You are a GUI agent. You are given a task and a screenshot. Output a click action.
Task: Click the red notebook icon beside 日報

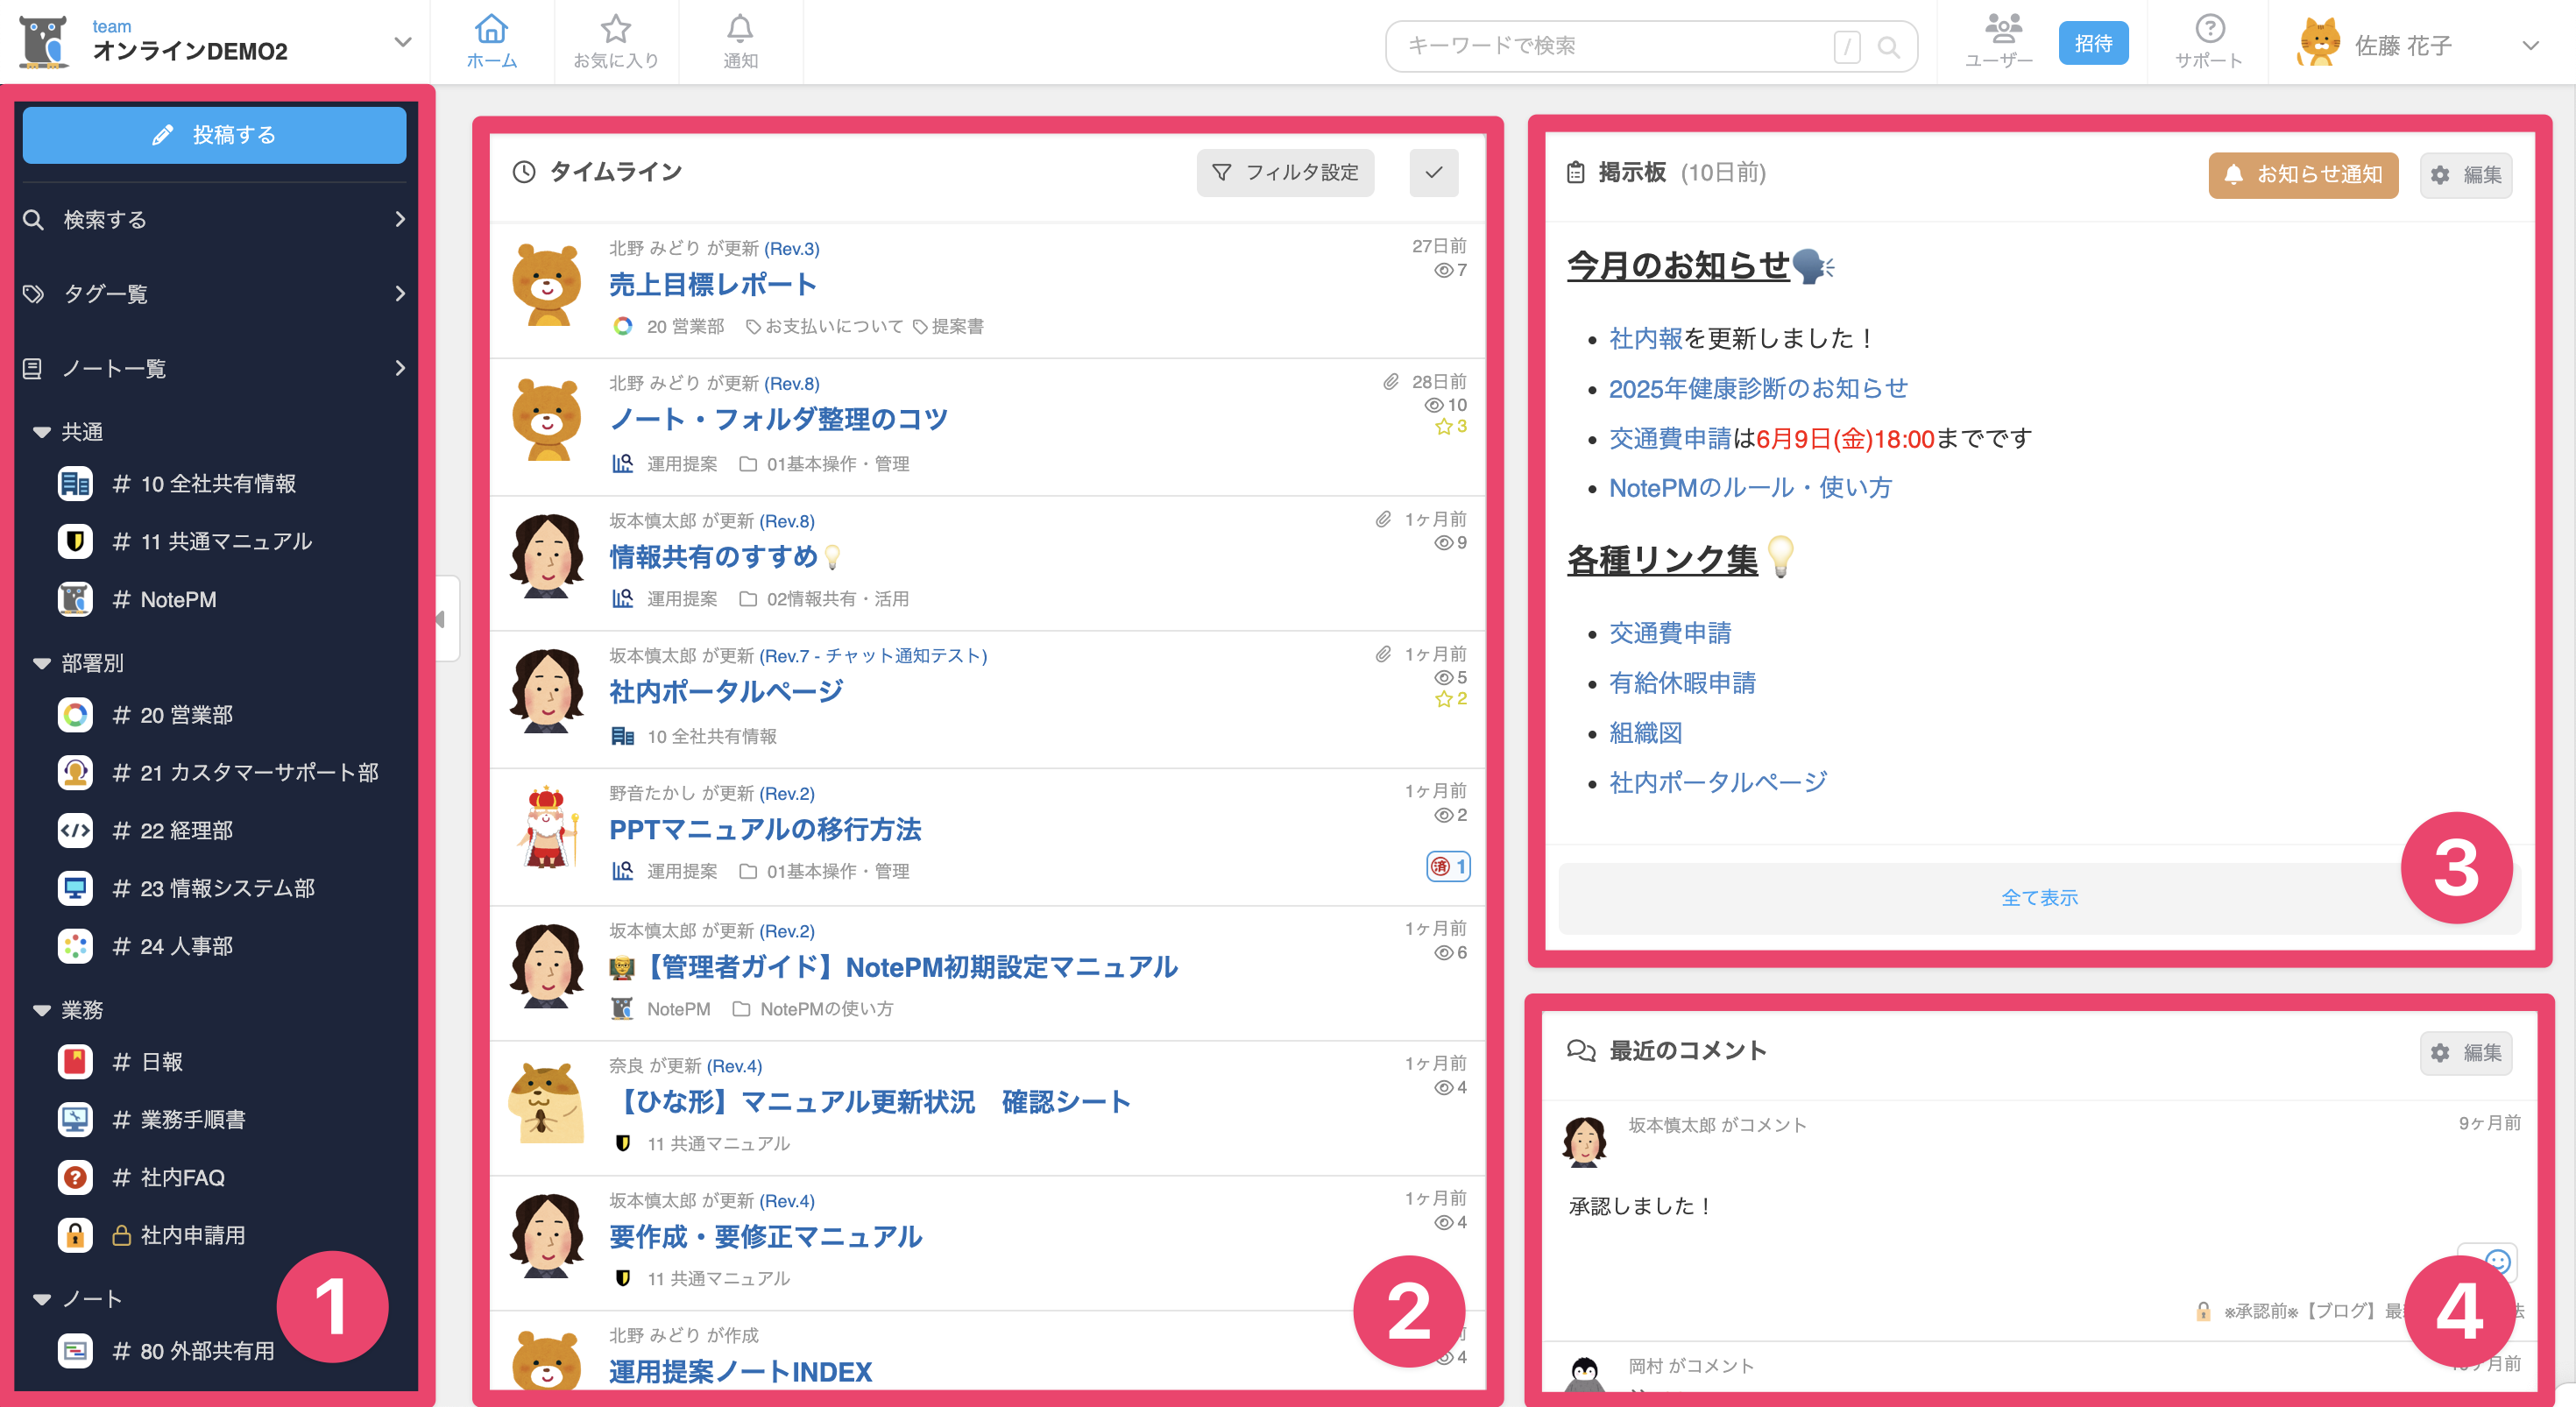pos(75,1062)
